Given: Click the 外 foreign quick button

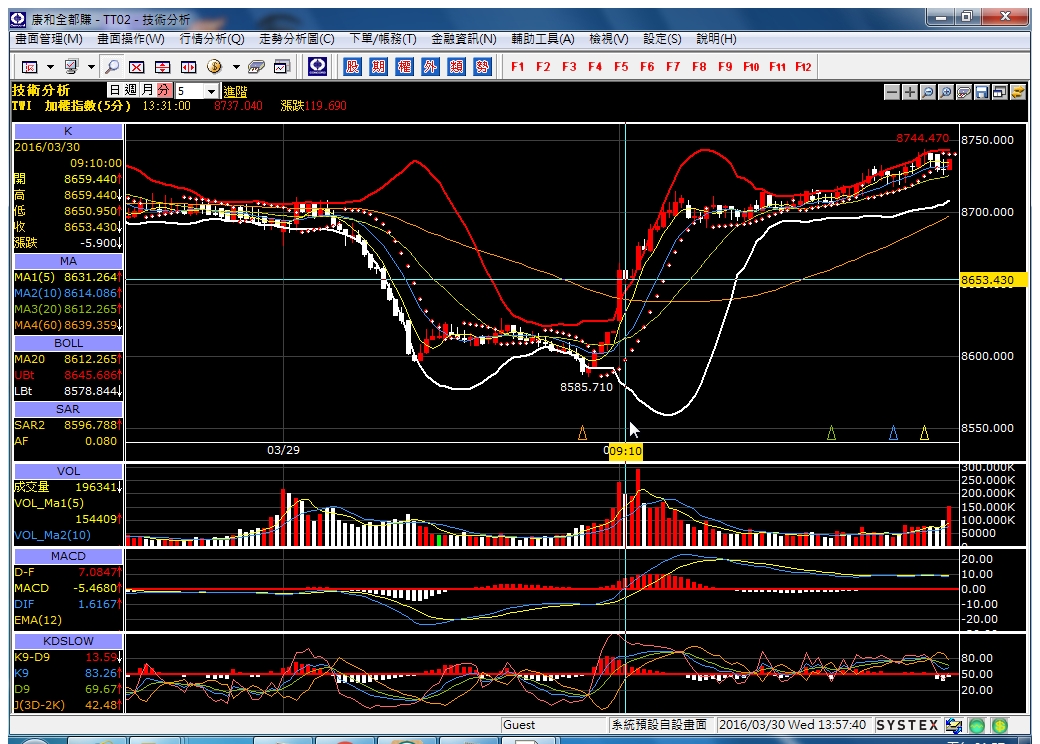Looking at the screenshot, I should pos(430,66).
